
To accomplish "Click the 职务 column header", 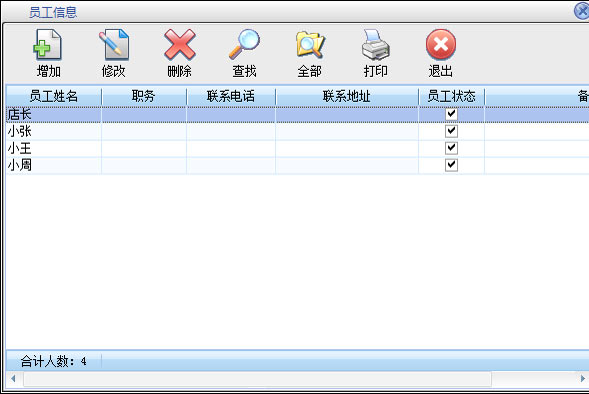I will [x=144, y=97].
